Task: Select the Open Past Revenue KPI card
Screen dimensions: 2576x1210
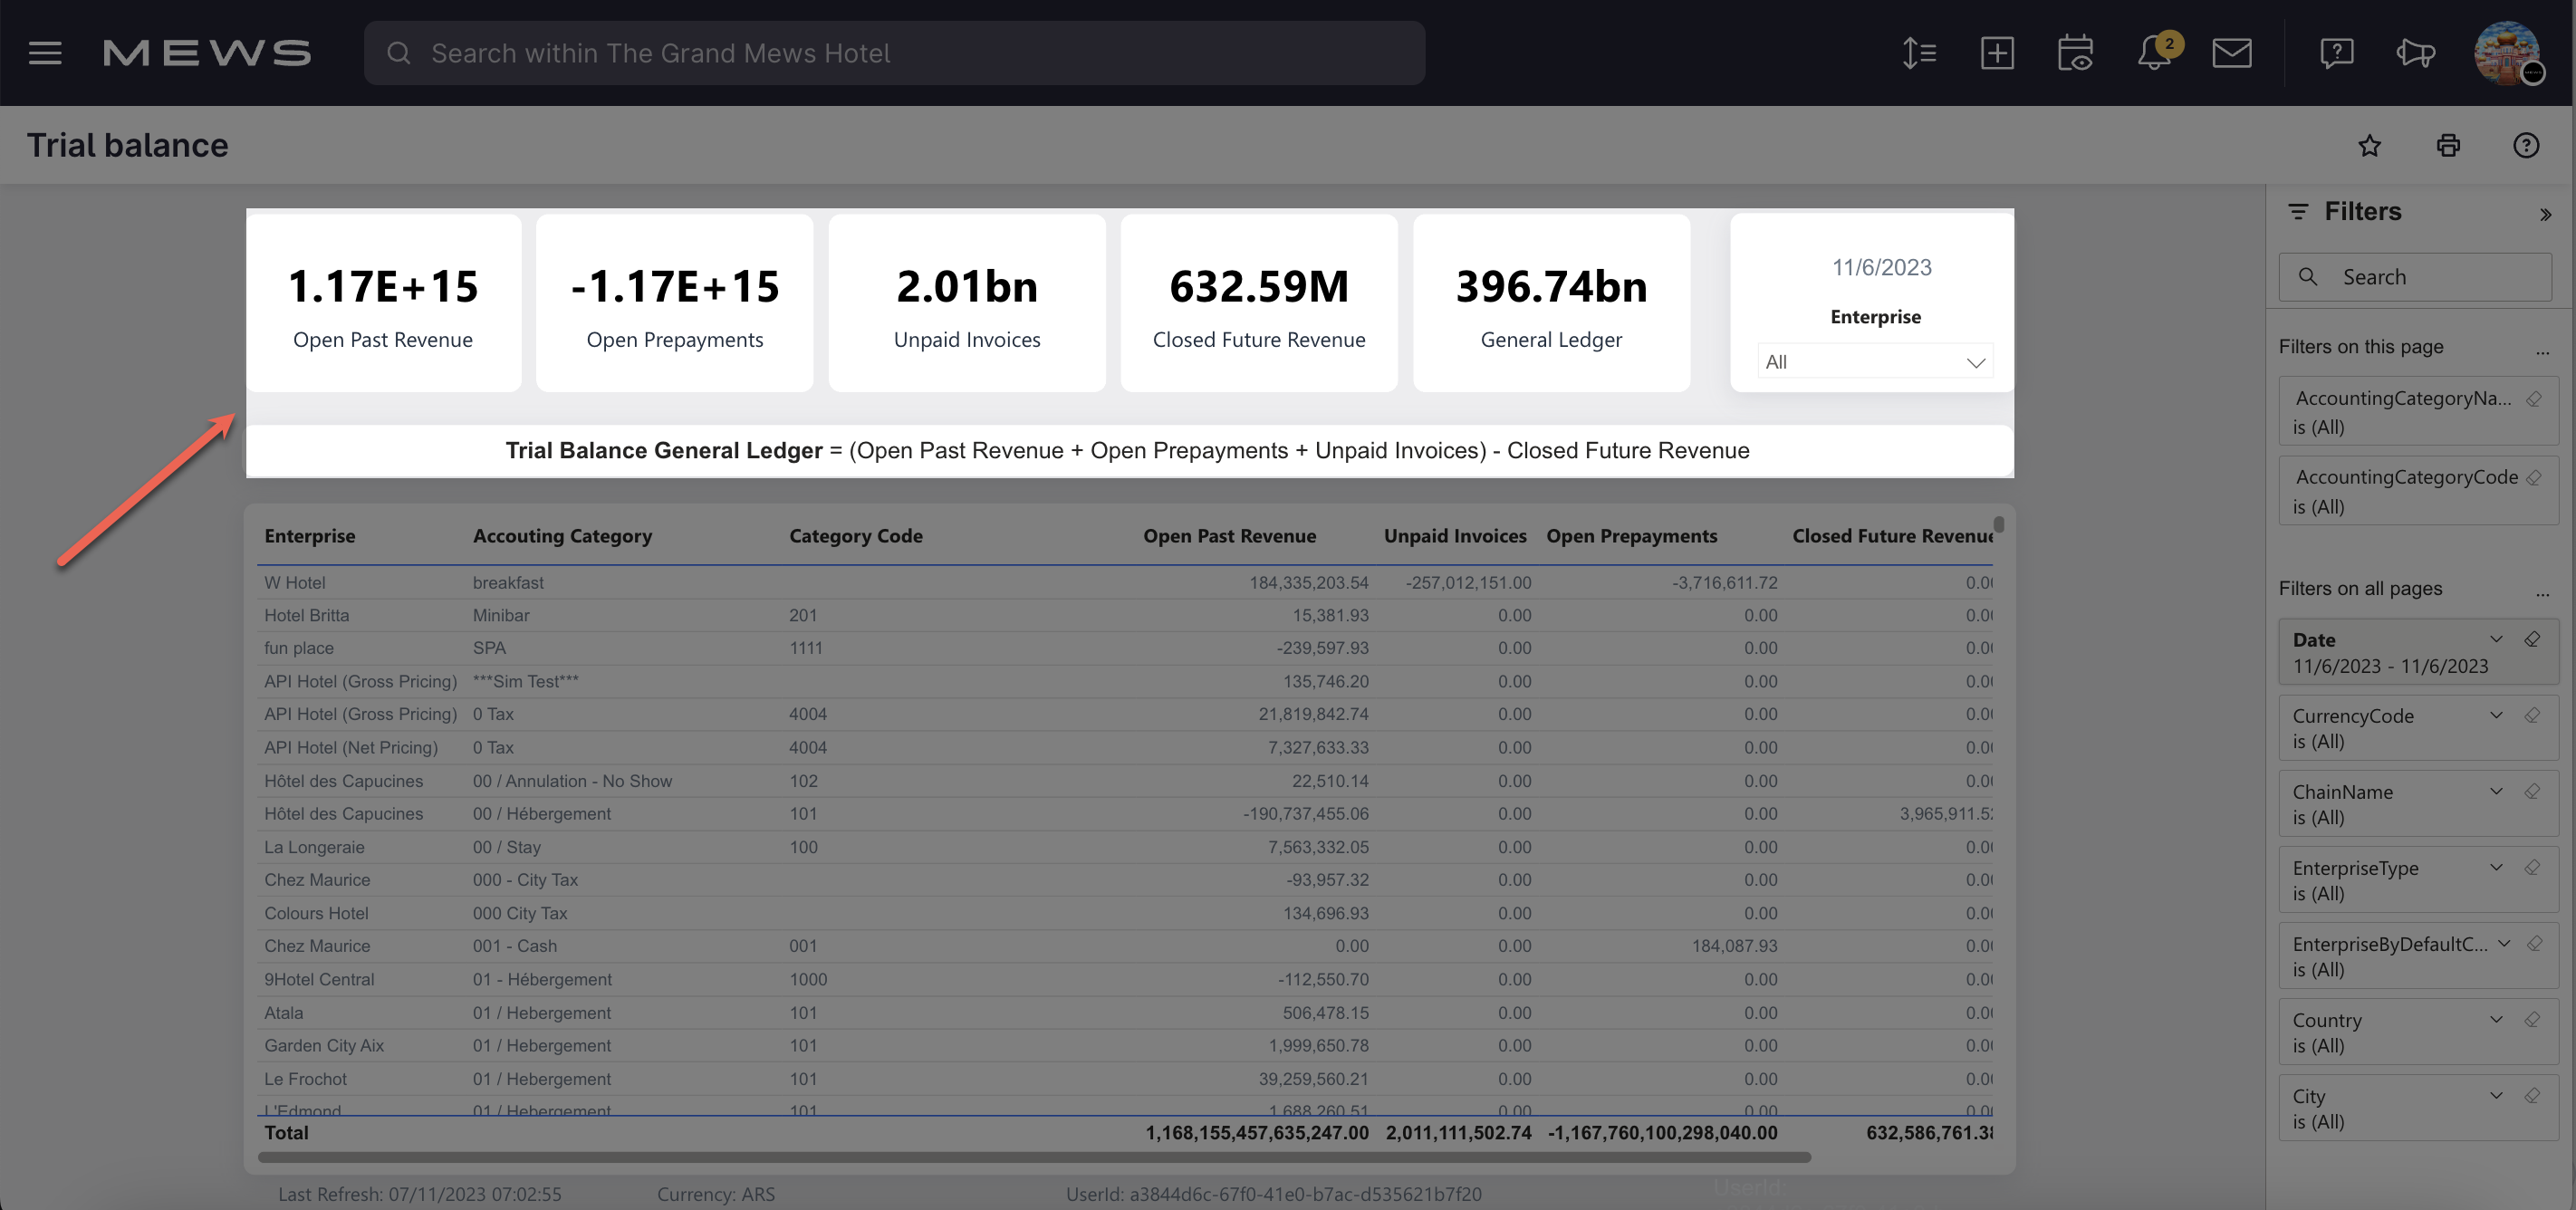Action: click(383, 302)
